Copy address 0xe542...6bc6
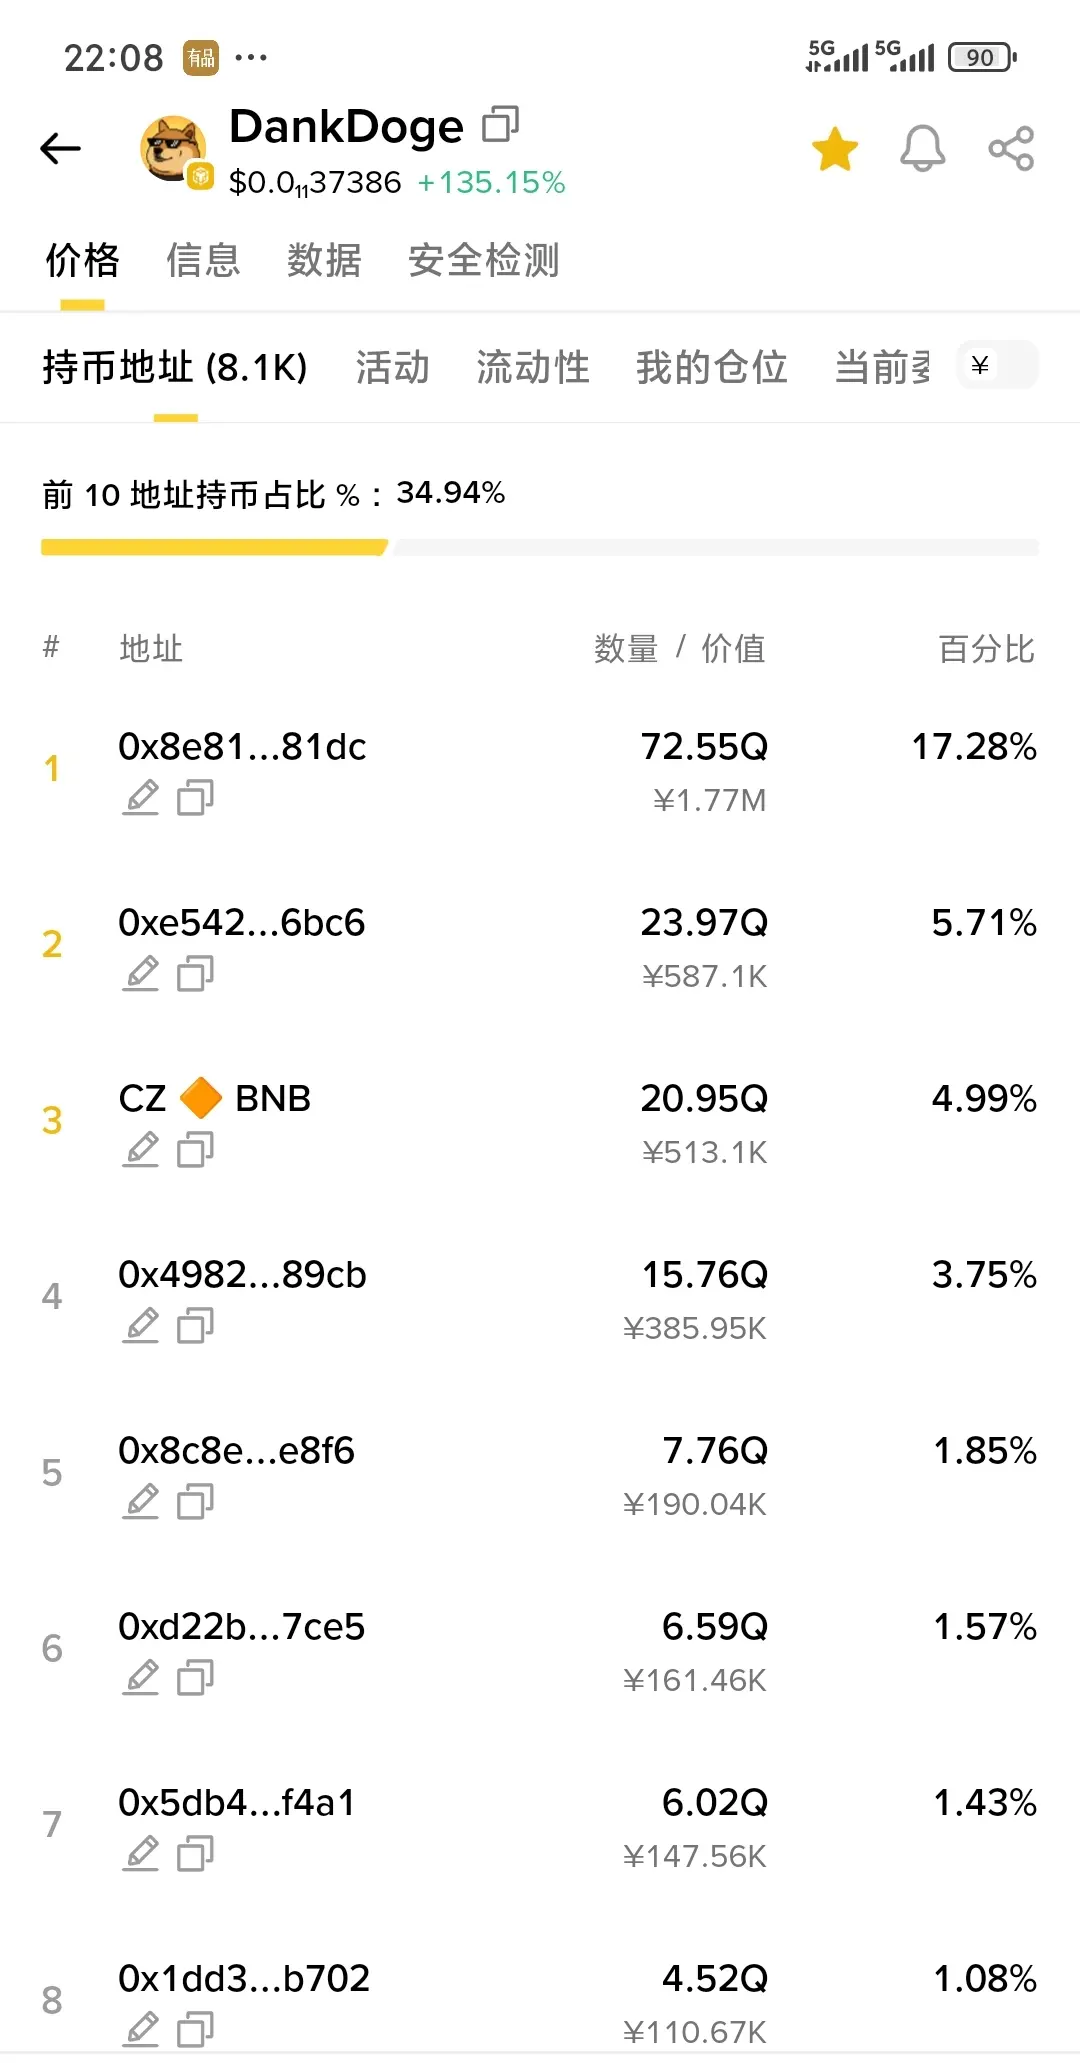The height and width of the screenshot is (2063, 1080). click(x=195, y=973)
